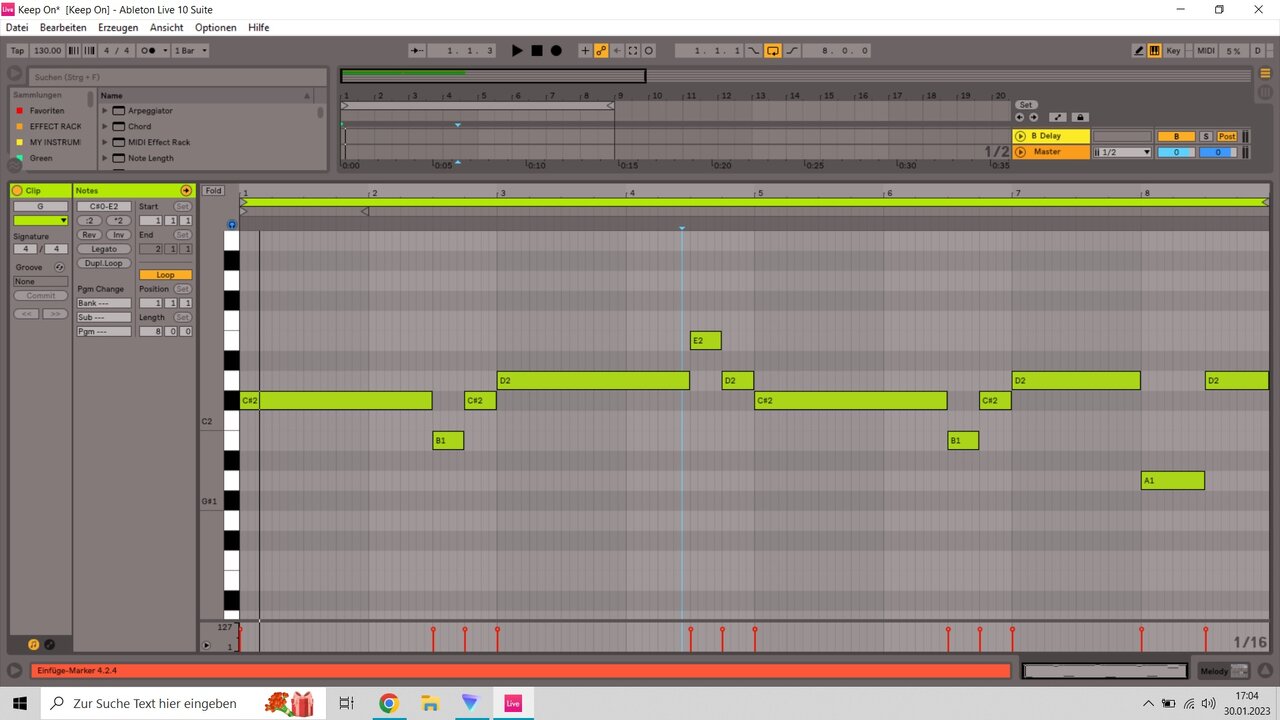Solo the B Delay track
This screenshot has width=1280, height=720.
coord(1206,136)
